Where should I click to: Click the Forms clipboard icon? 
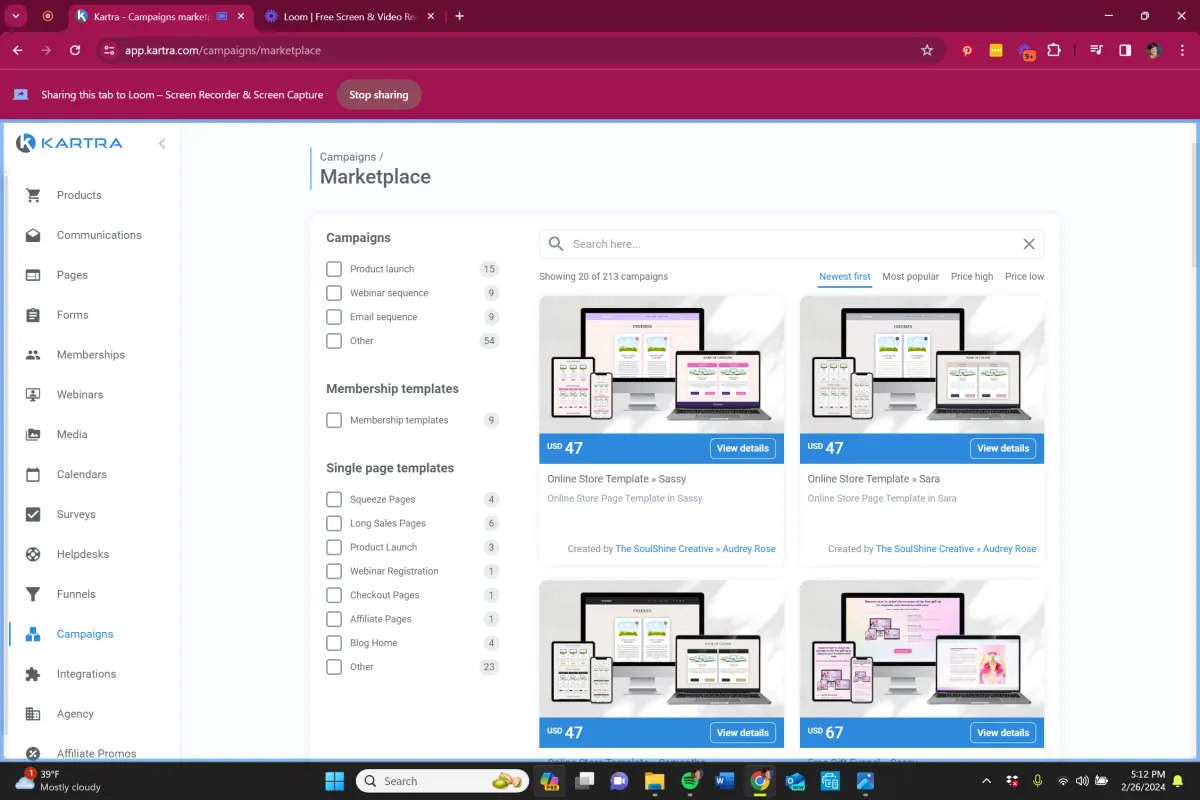click(x=33, y=315)
